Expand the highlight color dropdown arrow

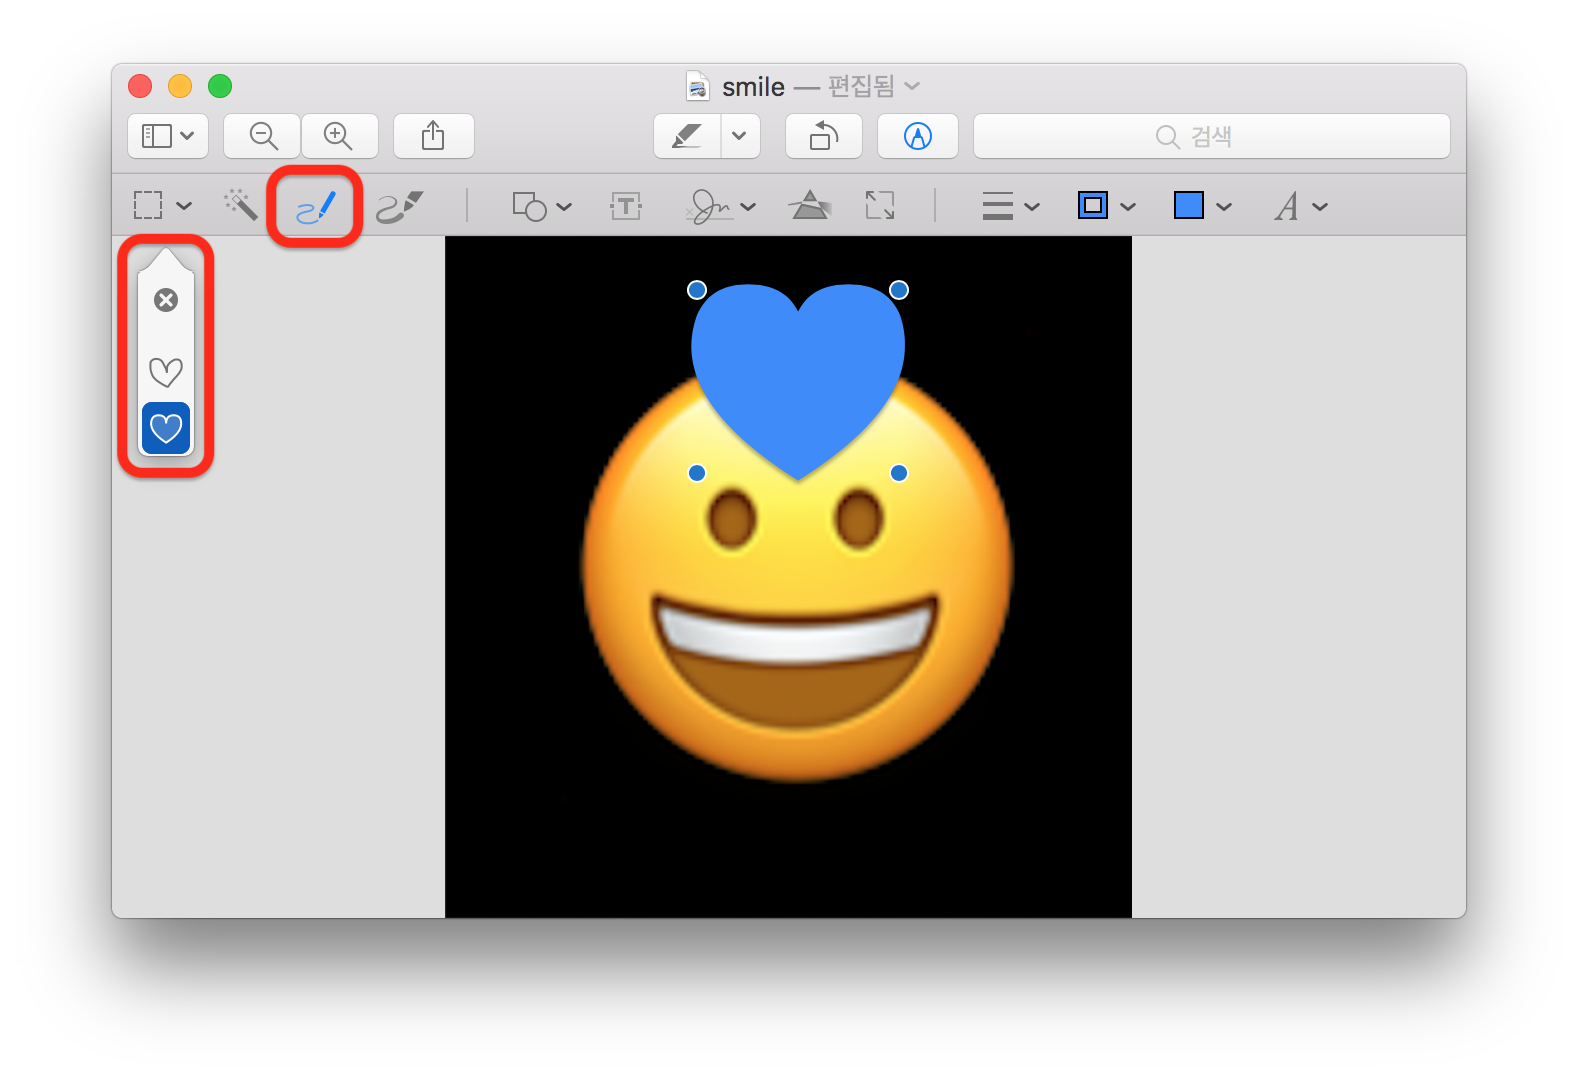740,136
